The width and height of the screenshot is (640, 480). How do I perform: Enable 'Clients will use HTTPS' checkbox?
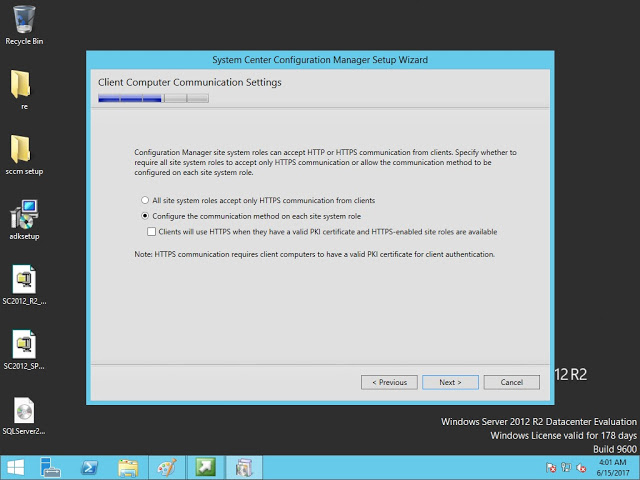tap(152, 232)
